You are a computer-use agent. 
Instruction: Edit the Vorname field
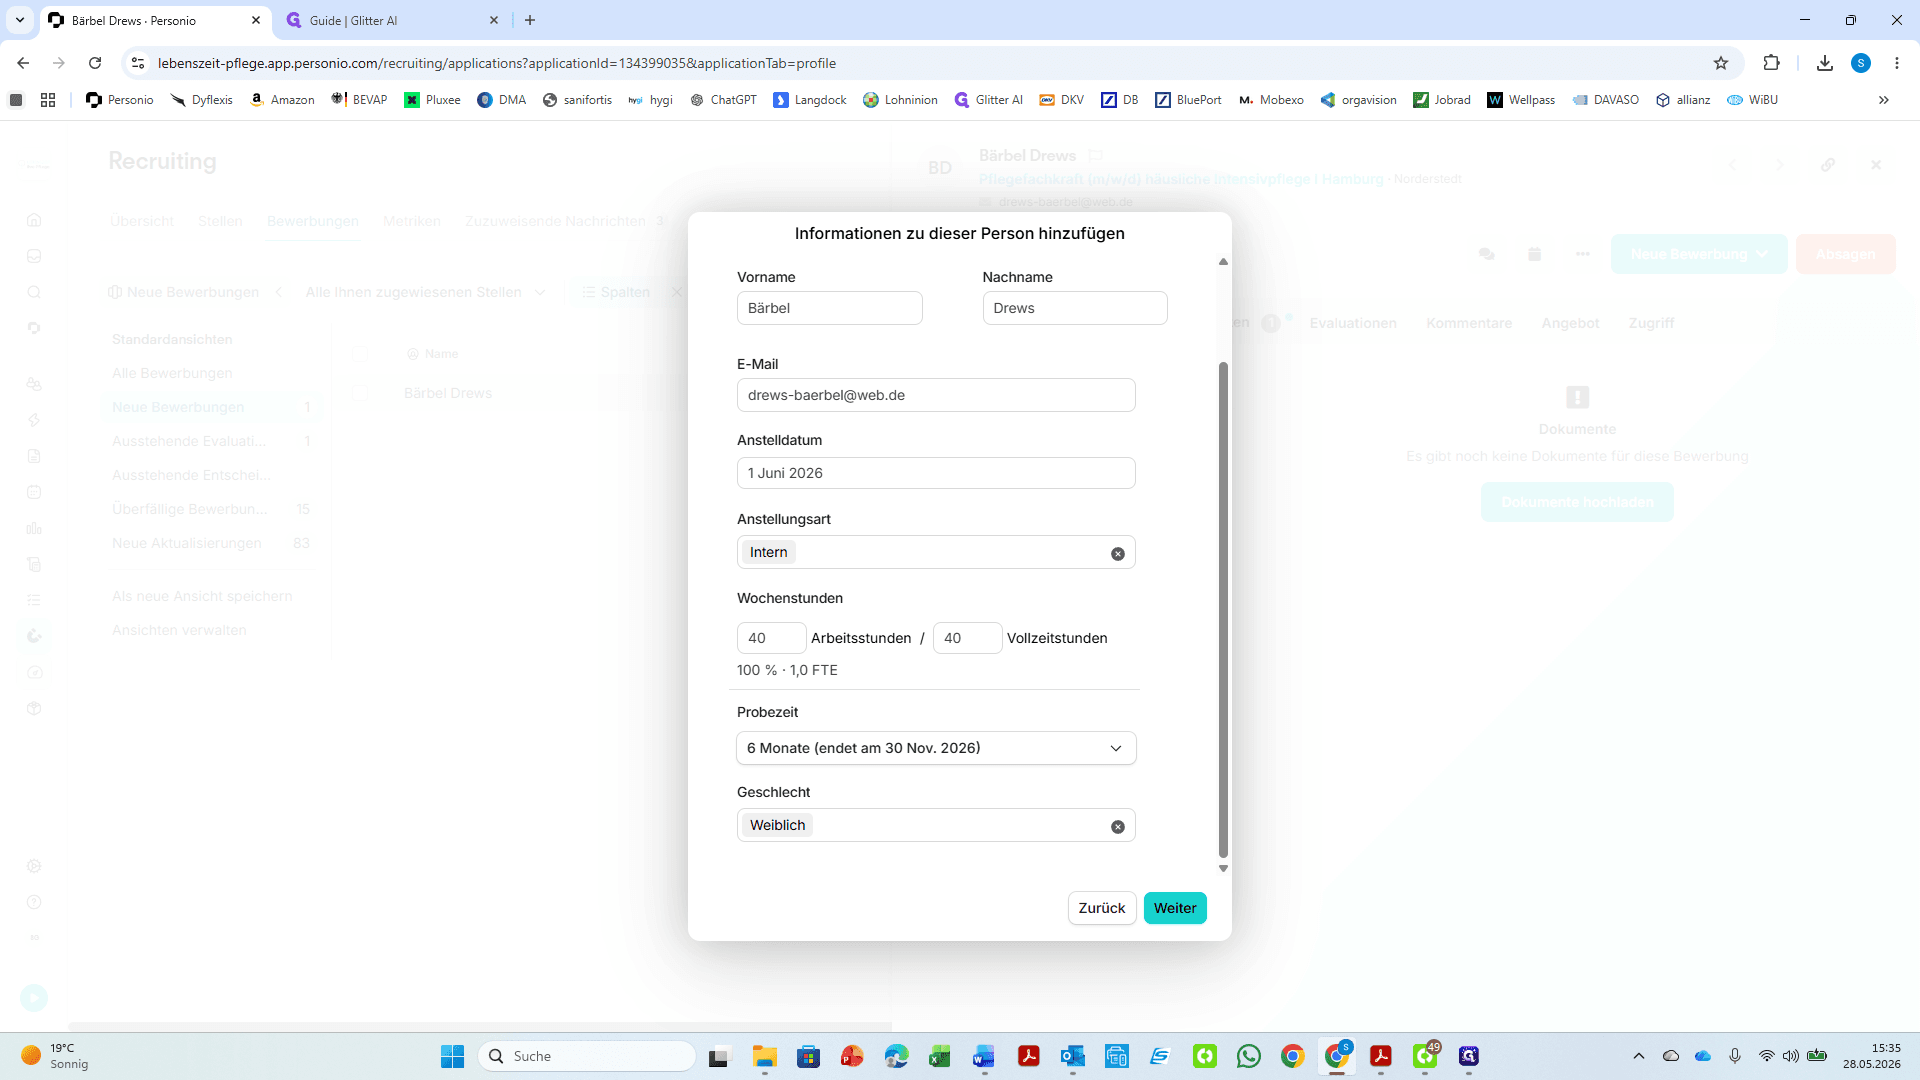(830, 308)
